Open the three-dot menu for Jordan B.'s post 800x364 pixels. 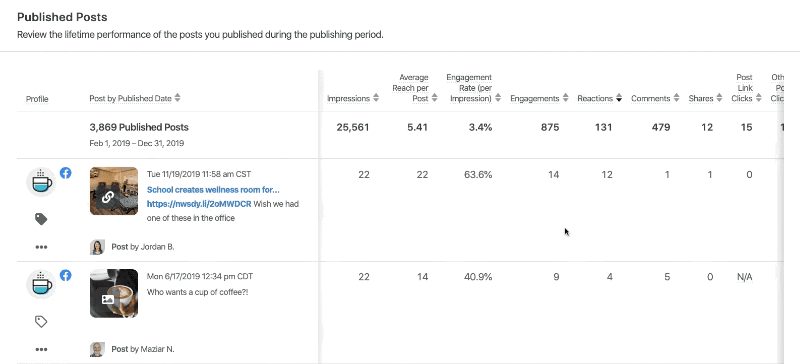pyautogui.click(x=41, y=247)
